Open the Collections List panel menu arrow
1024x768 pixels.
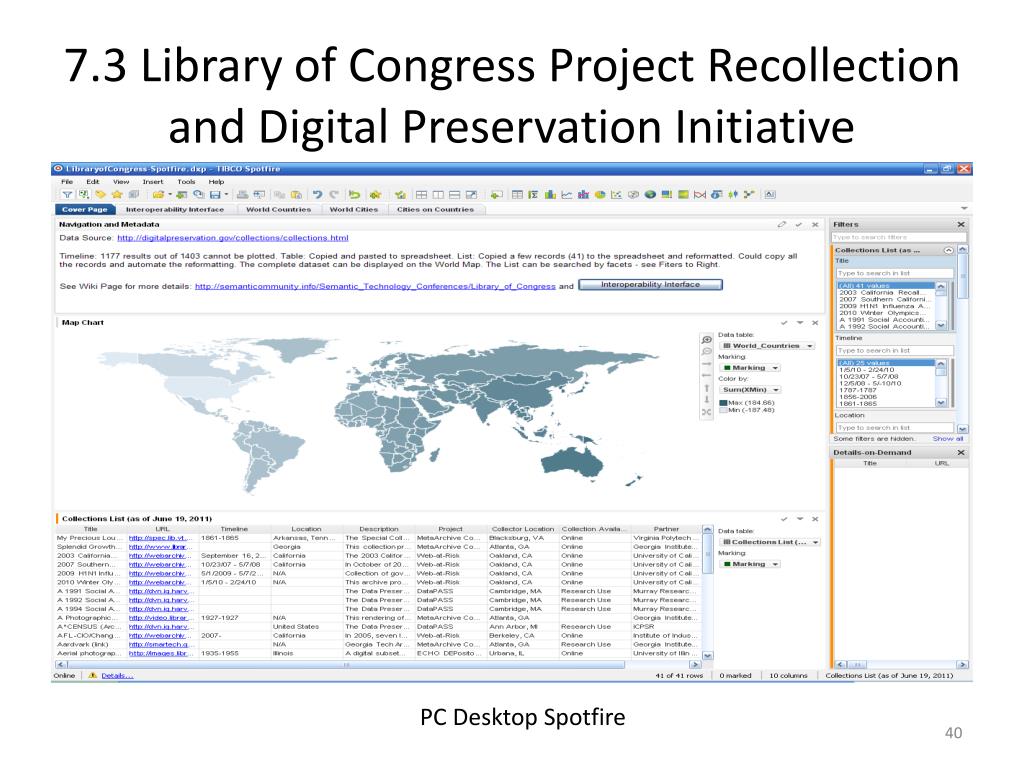click(800, 519)
